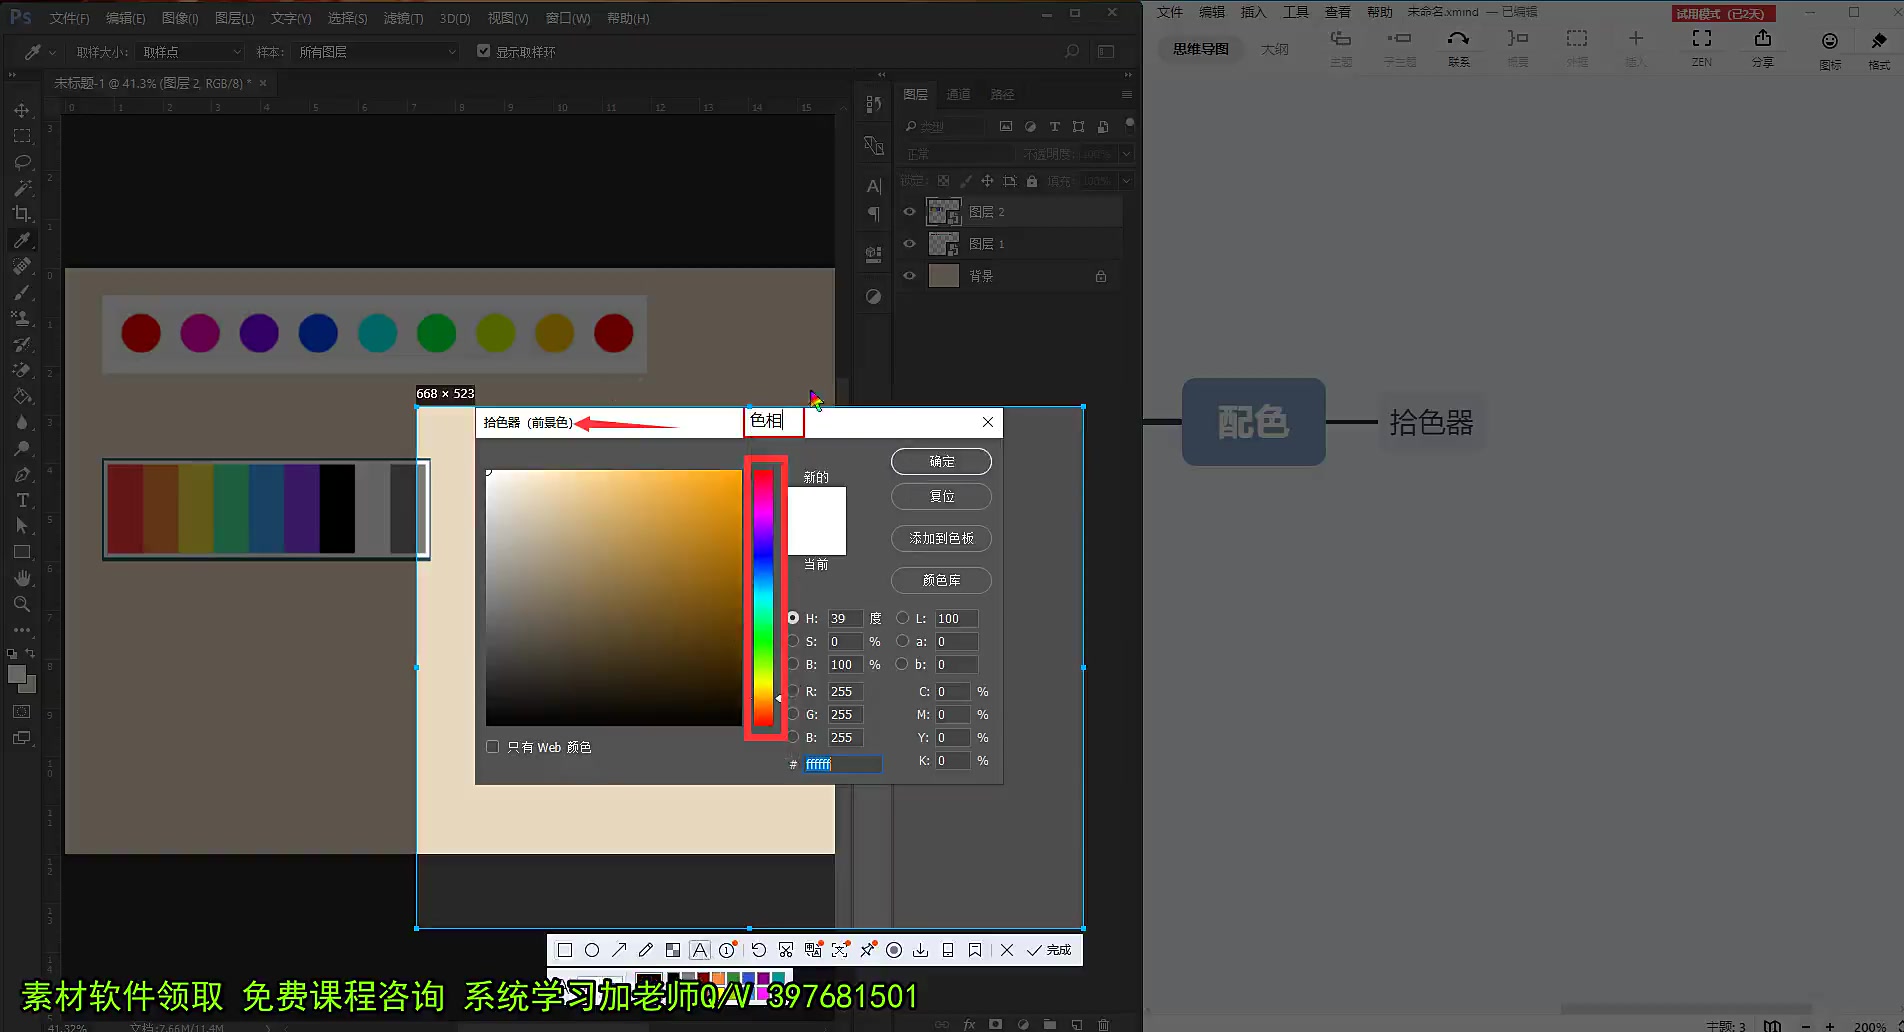
Task: Open the 取样大小 dropdown
Action: (x=191, y=51)
